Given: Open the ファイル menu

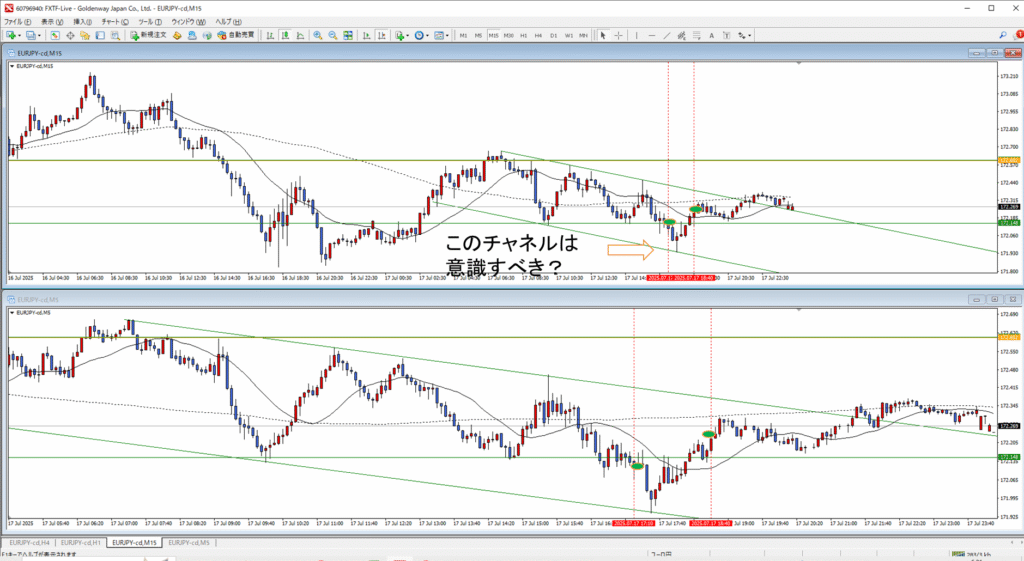Looking at the screenshot, I should point(18,22).
